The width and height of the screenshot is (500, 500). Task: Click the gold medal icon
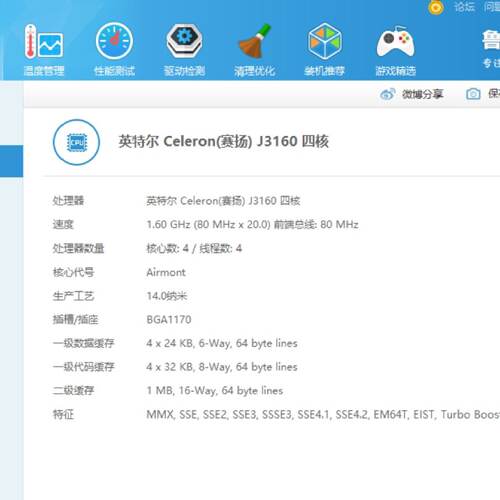click(436, 7)
